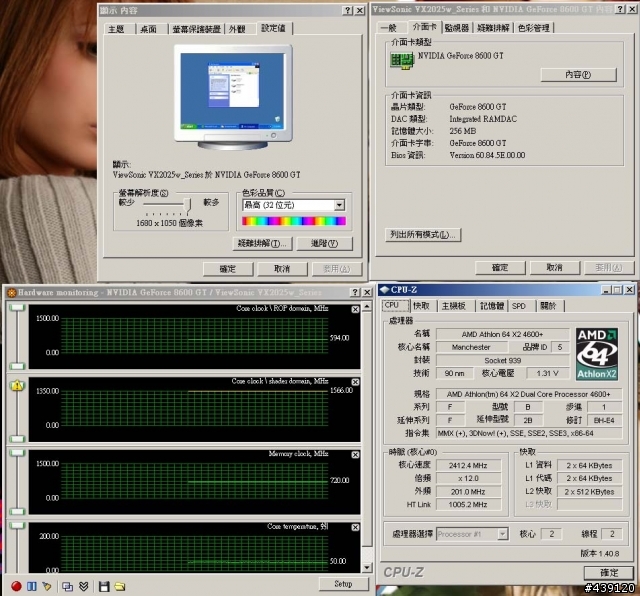Close the Memory clock graph
The width and height of the screenshot is (640, 596).
355,455
